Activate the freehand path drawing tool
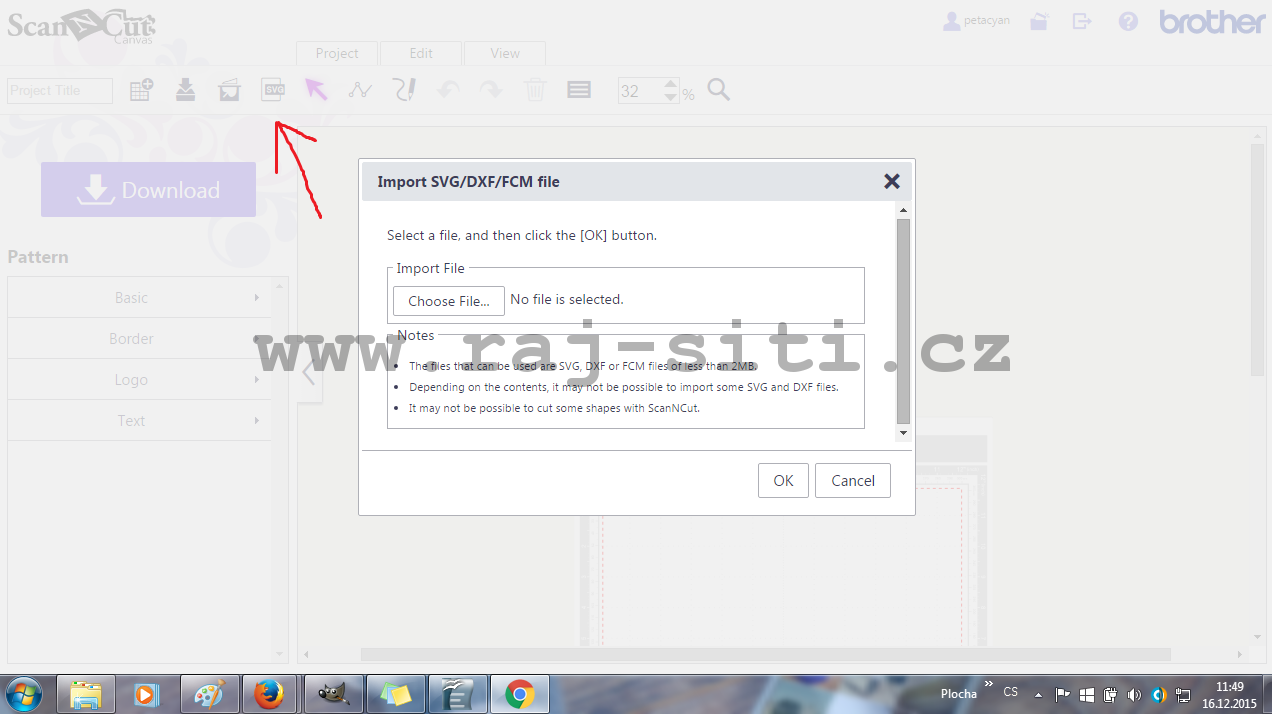This screenshot has height=714, width=1272. pyautogui.click(x=404, y=90)
